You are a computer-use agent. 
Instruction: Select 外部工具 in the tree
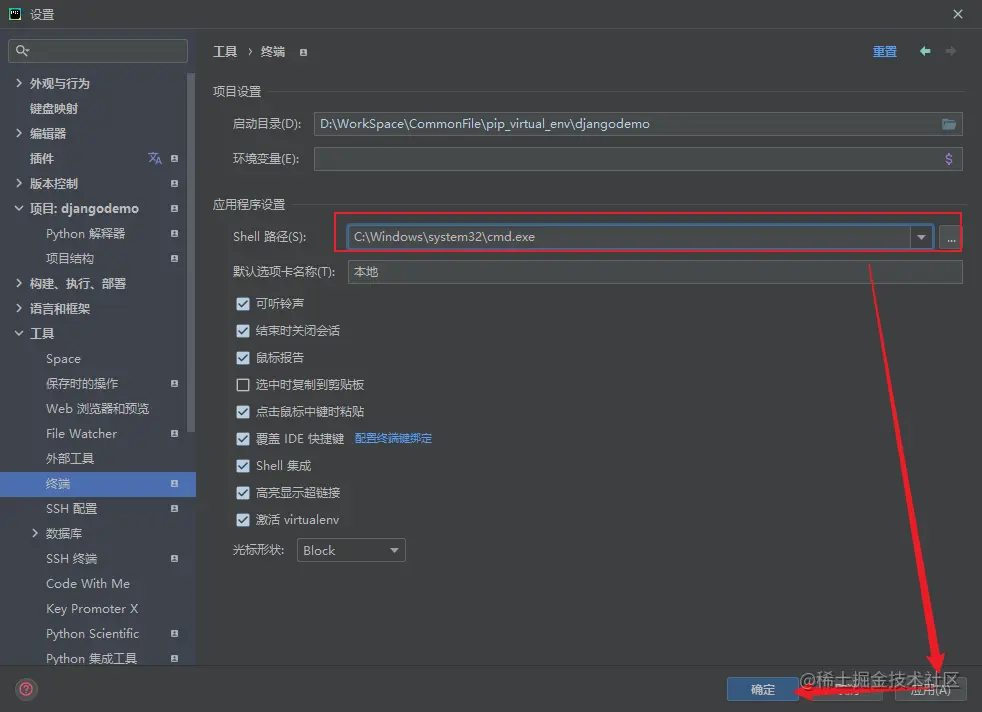point(70,458)
